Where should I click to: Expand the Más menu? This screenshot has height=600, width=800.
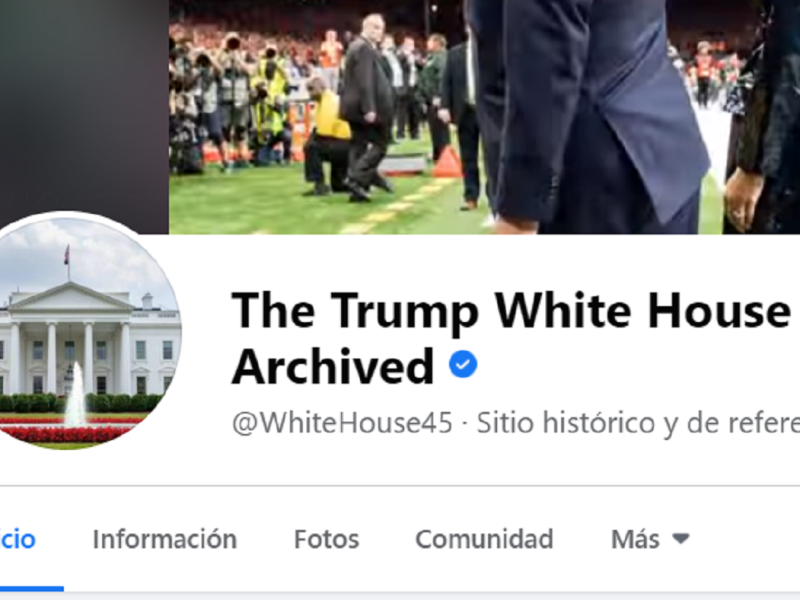coord(651,539)
